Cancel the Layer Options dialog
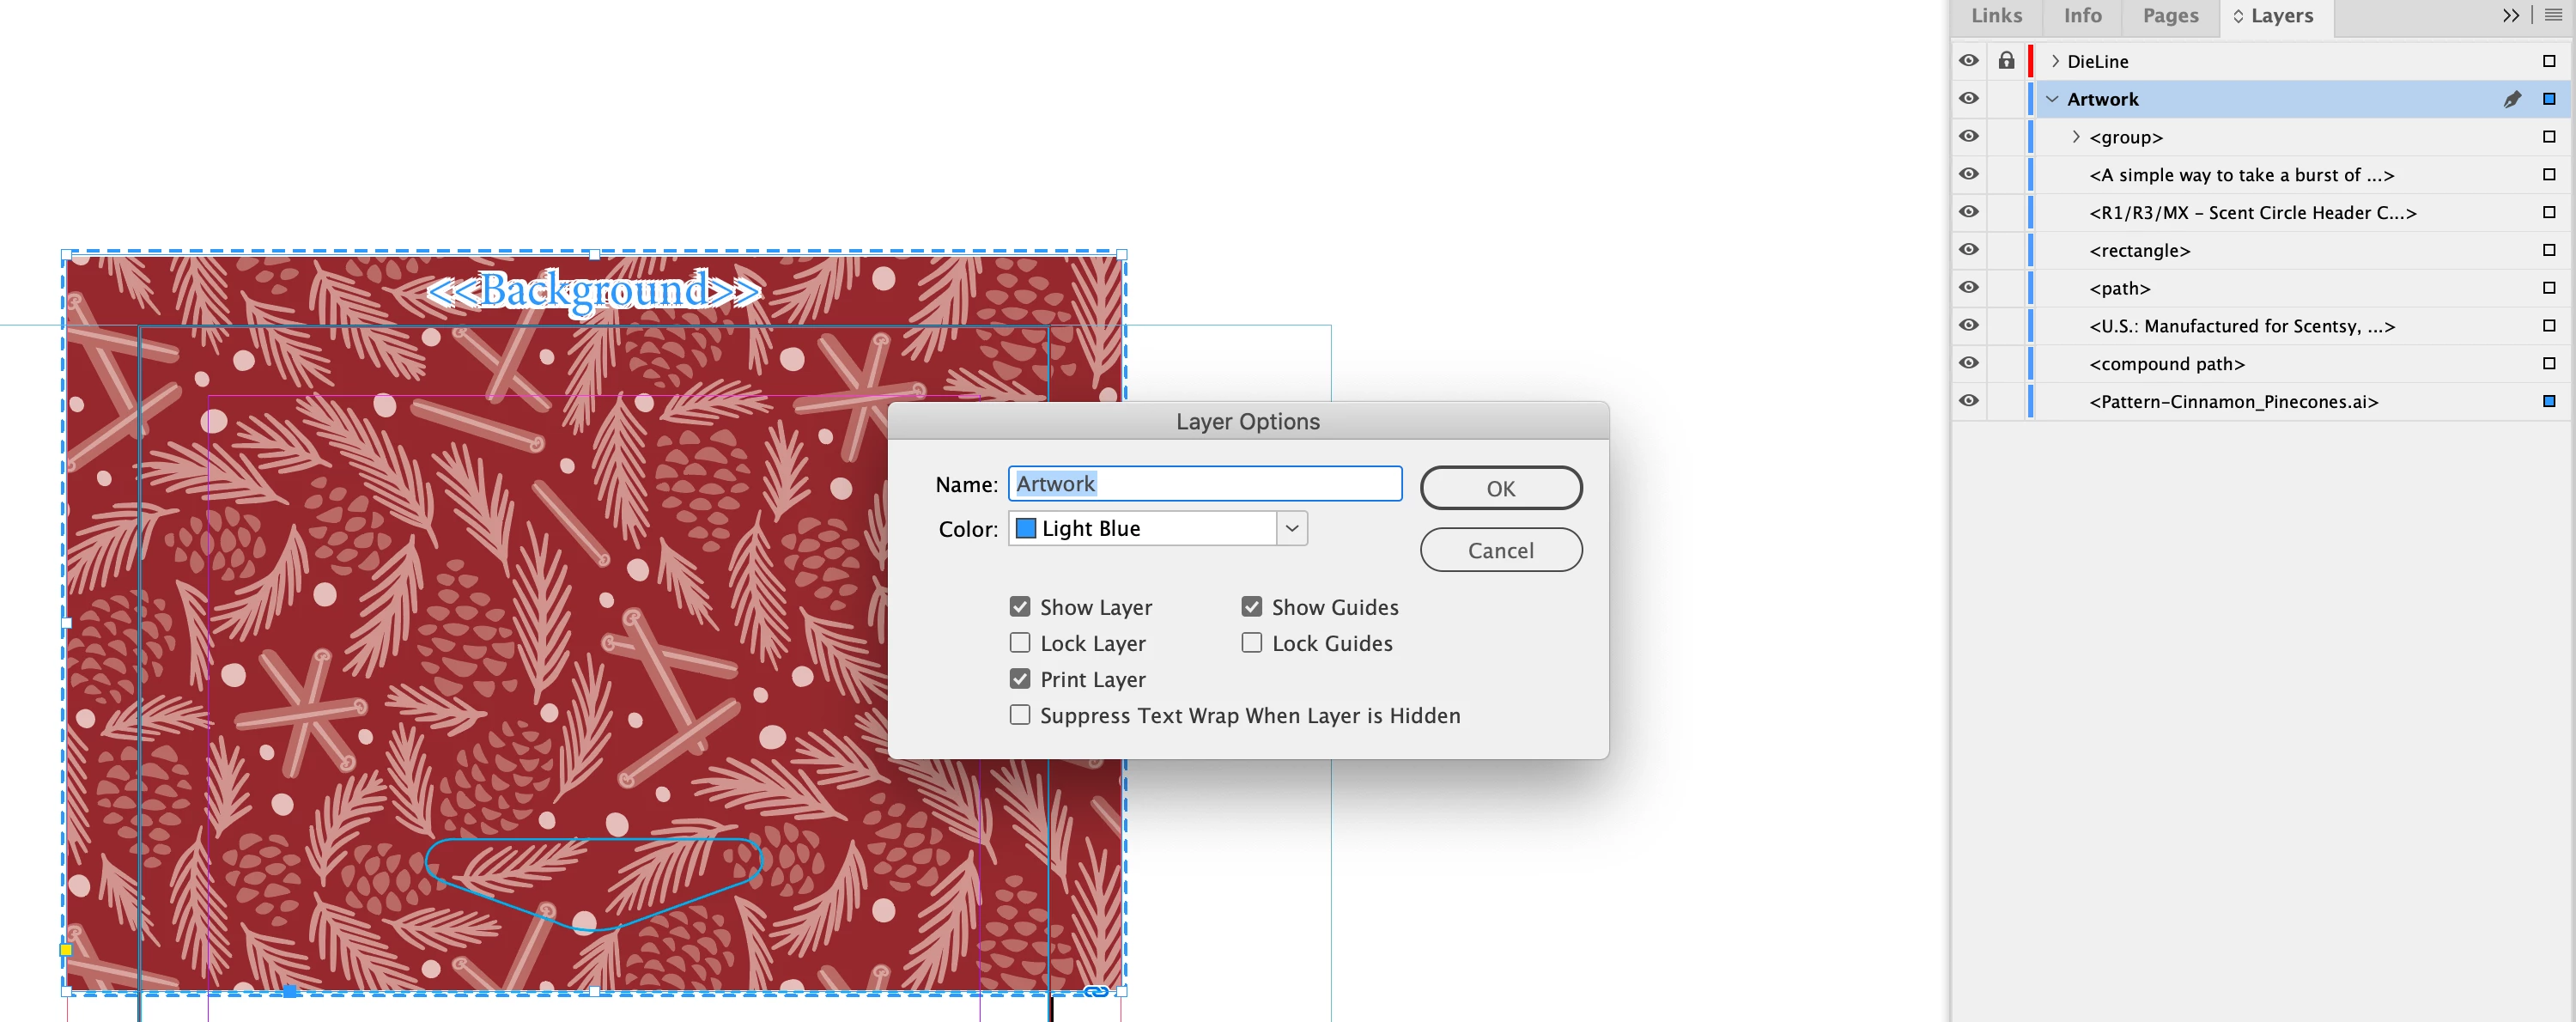The height and width of the screenshot is (1022, 2576). pos(1500,550)
